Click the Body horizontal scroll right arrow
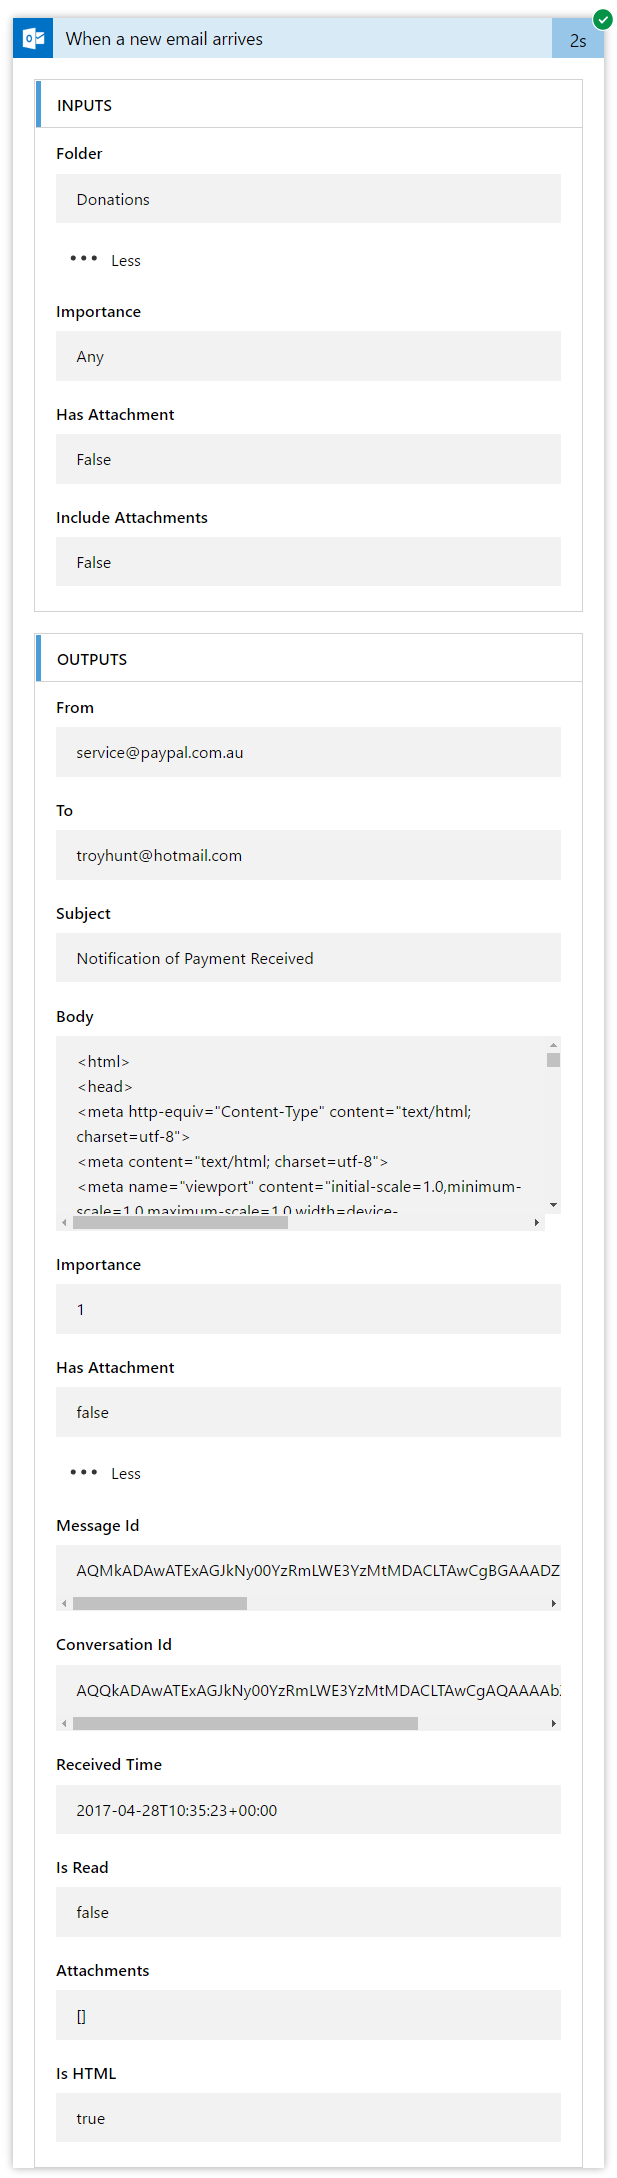 (537, 1222)
